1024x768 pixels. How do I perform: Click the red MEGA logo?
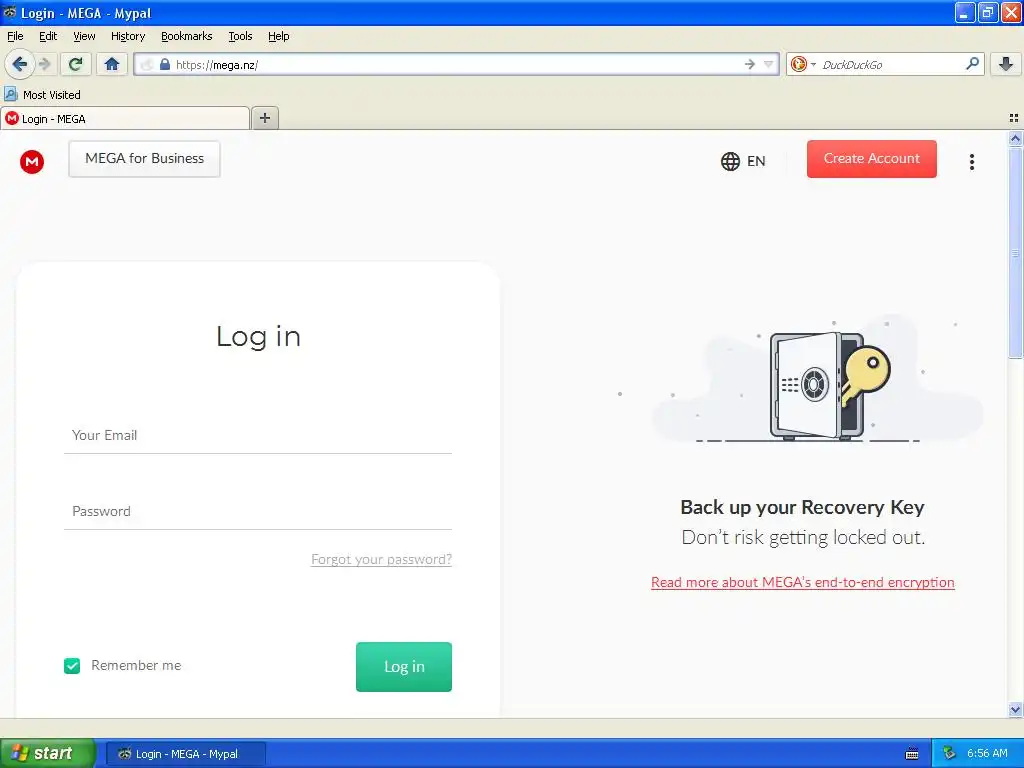point(31,161)
